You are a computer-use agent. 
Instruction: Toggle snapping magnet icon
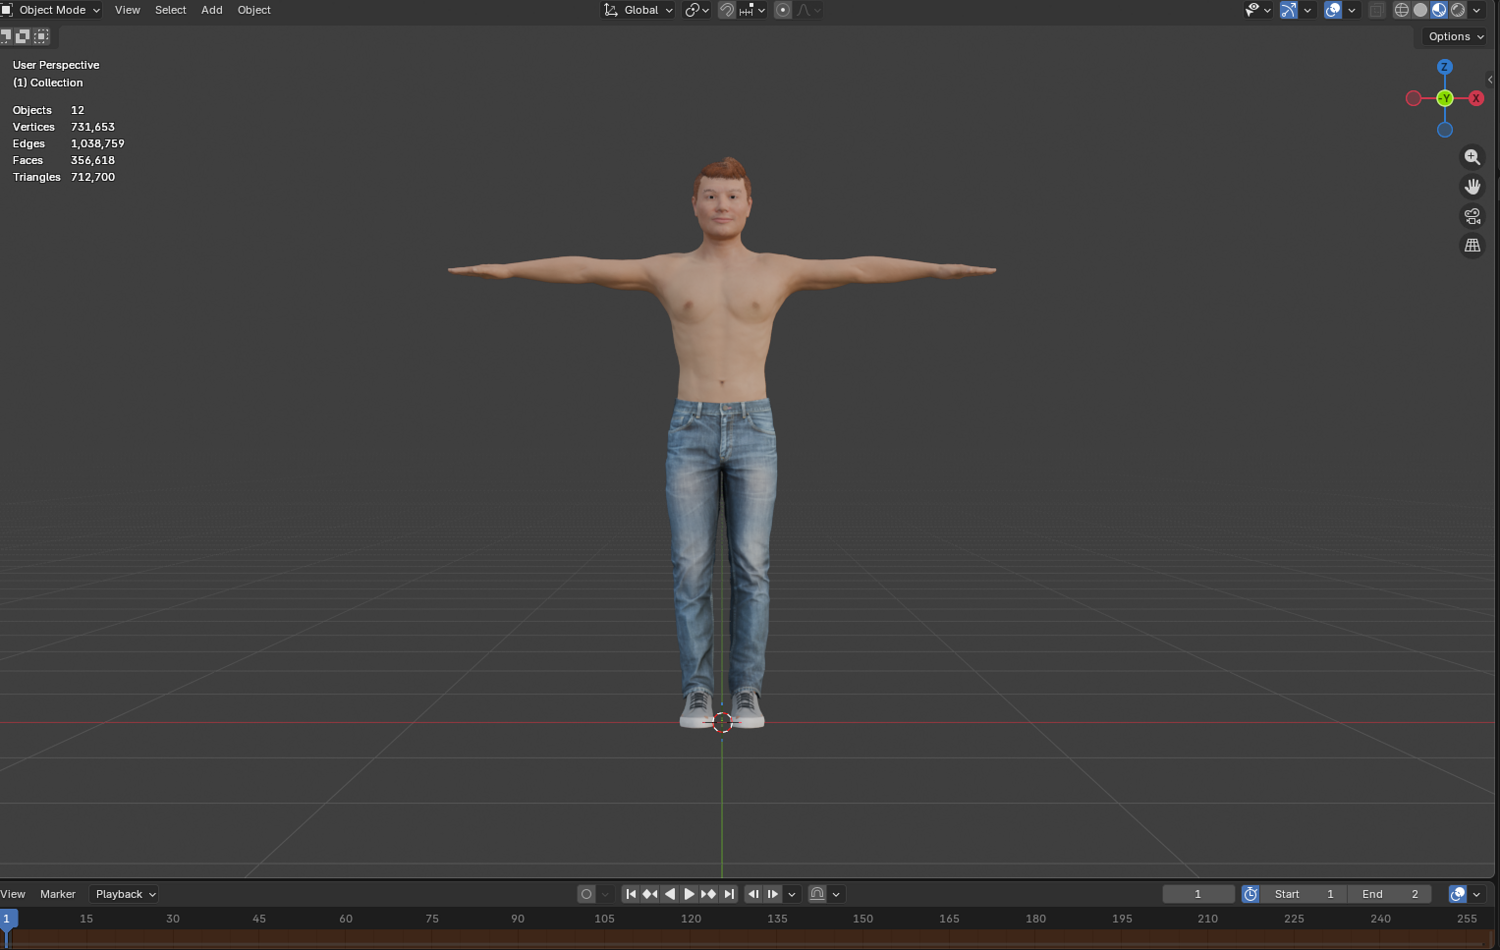click(x=727, y=10)
